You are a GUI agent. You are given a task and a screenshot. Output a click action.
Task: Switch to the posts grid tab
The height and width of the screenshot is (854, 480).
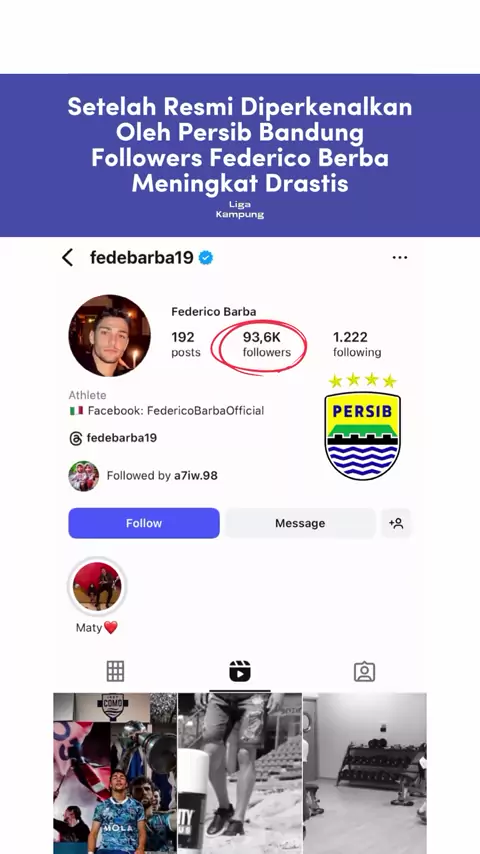(x=116, y=672)
